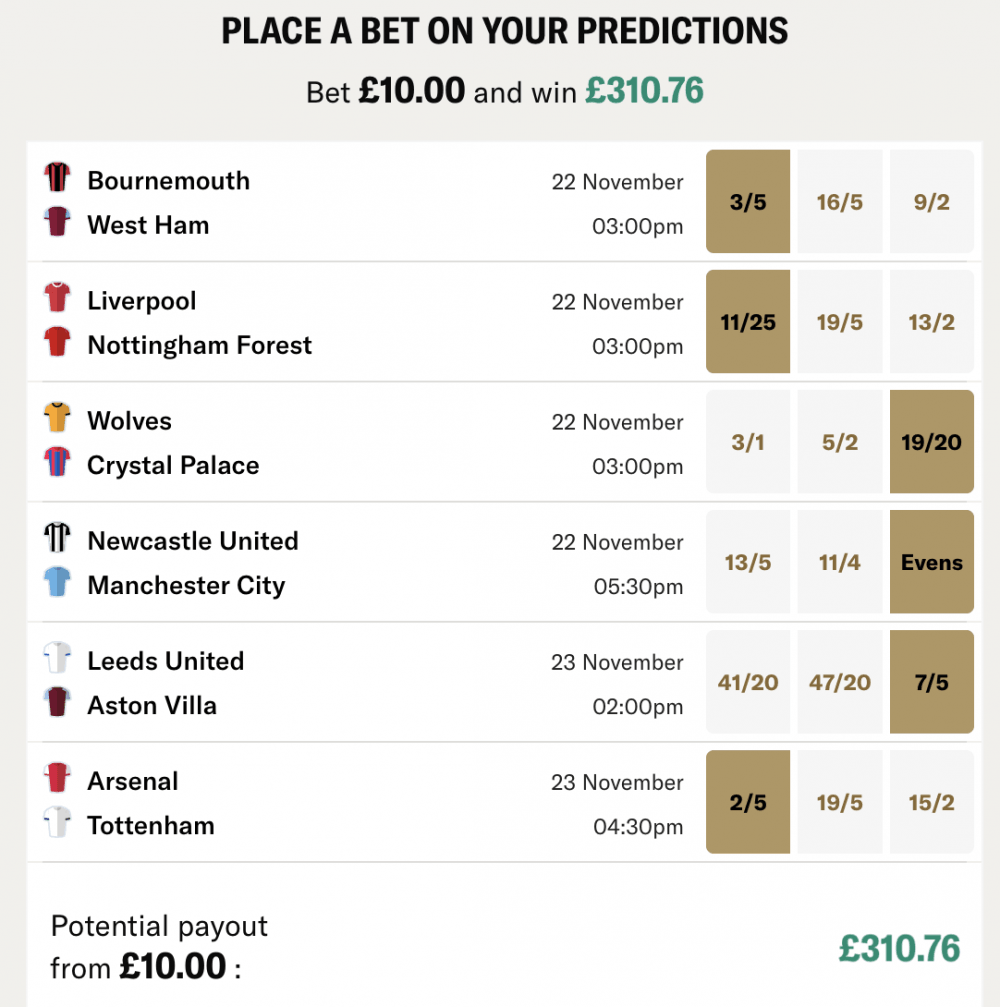Image resolution: width=1000 pixels, height=1007 pixels.
Task: Deselect the 19/20 Crystal Palace win selection
Action: pyautogui.click(x=931, y=441)
